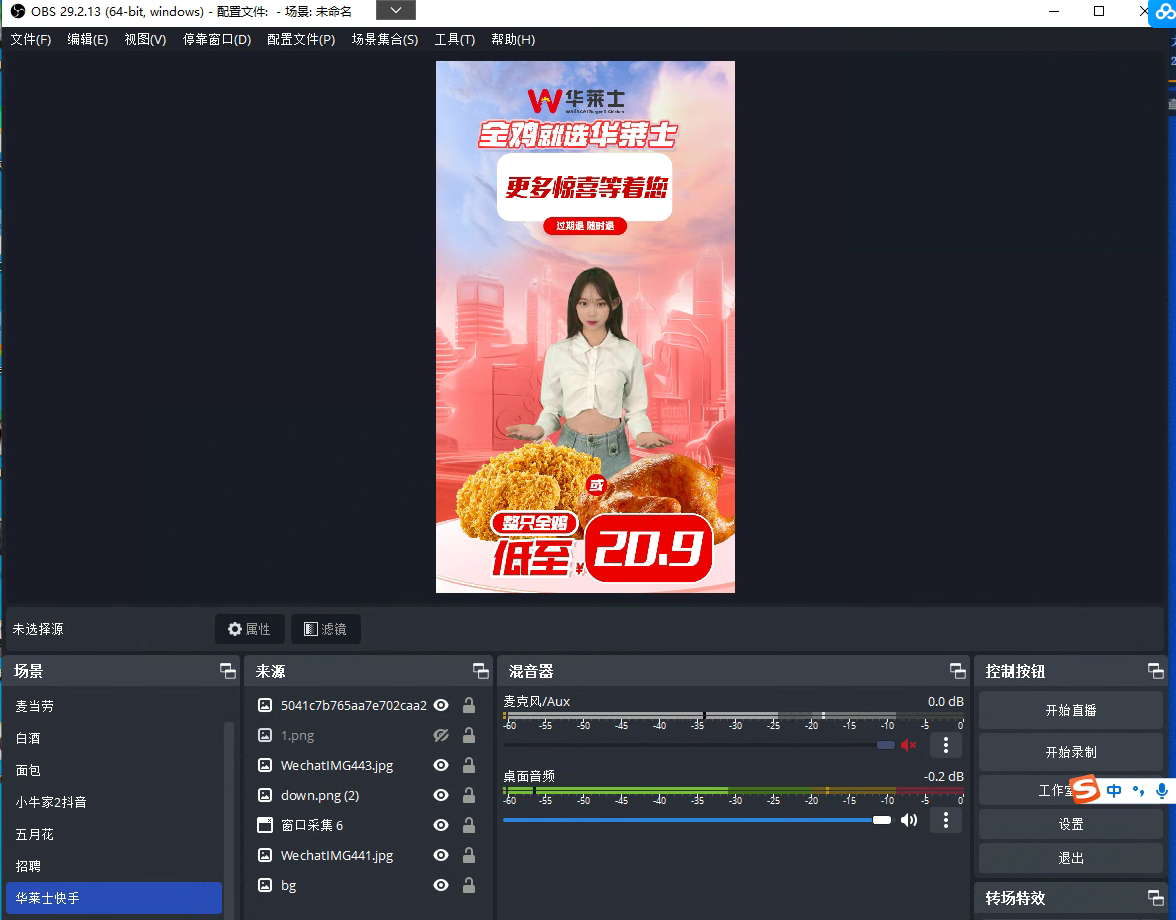
Task: Select the 麦当劳 scene
Action: point(114,706)
